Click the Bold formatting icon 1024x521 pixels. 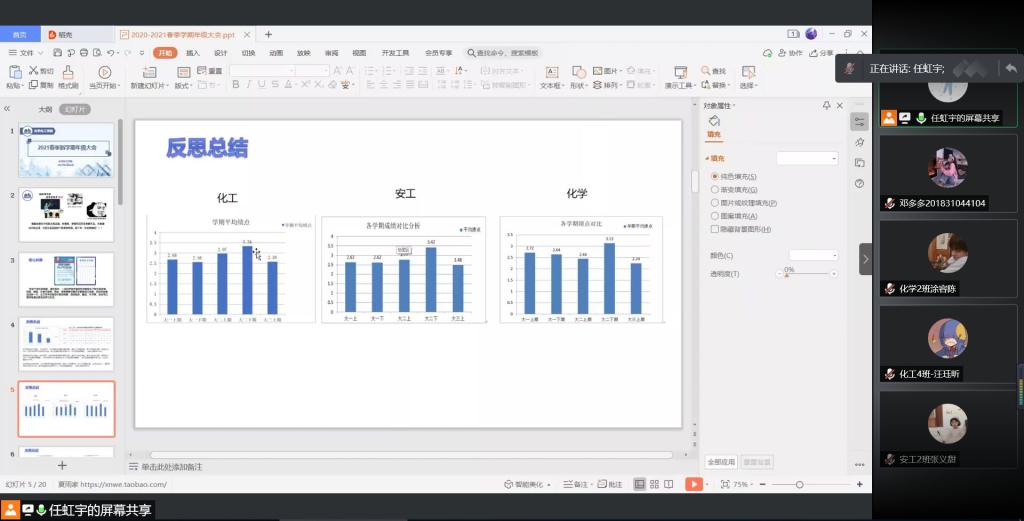point(236,85)
